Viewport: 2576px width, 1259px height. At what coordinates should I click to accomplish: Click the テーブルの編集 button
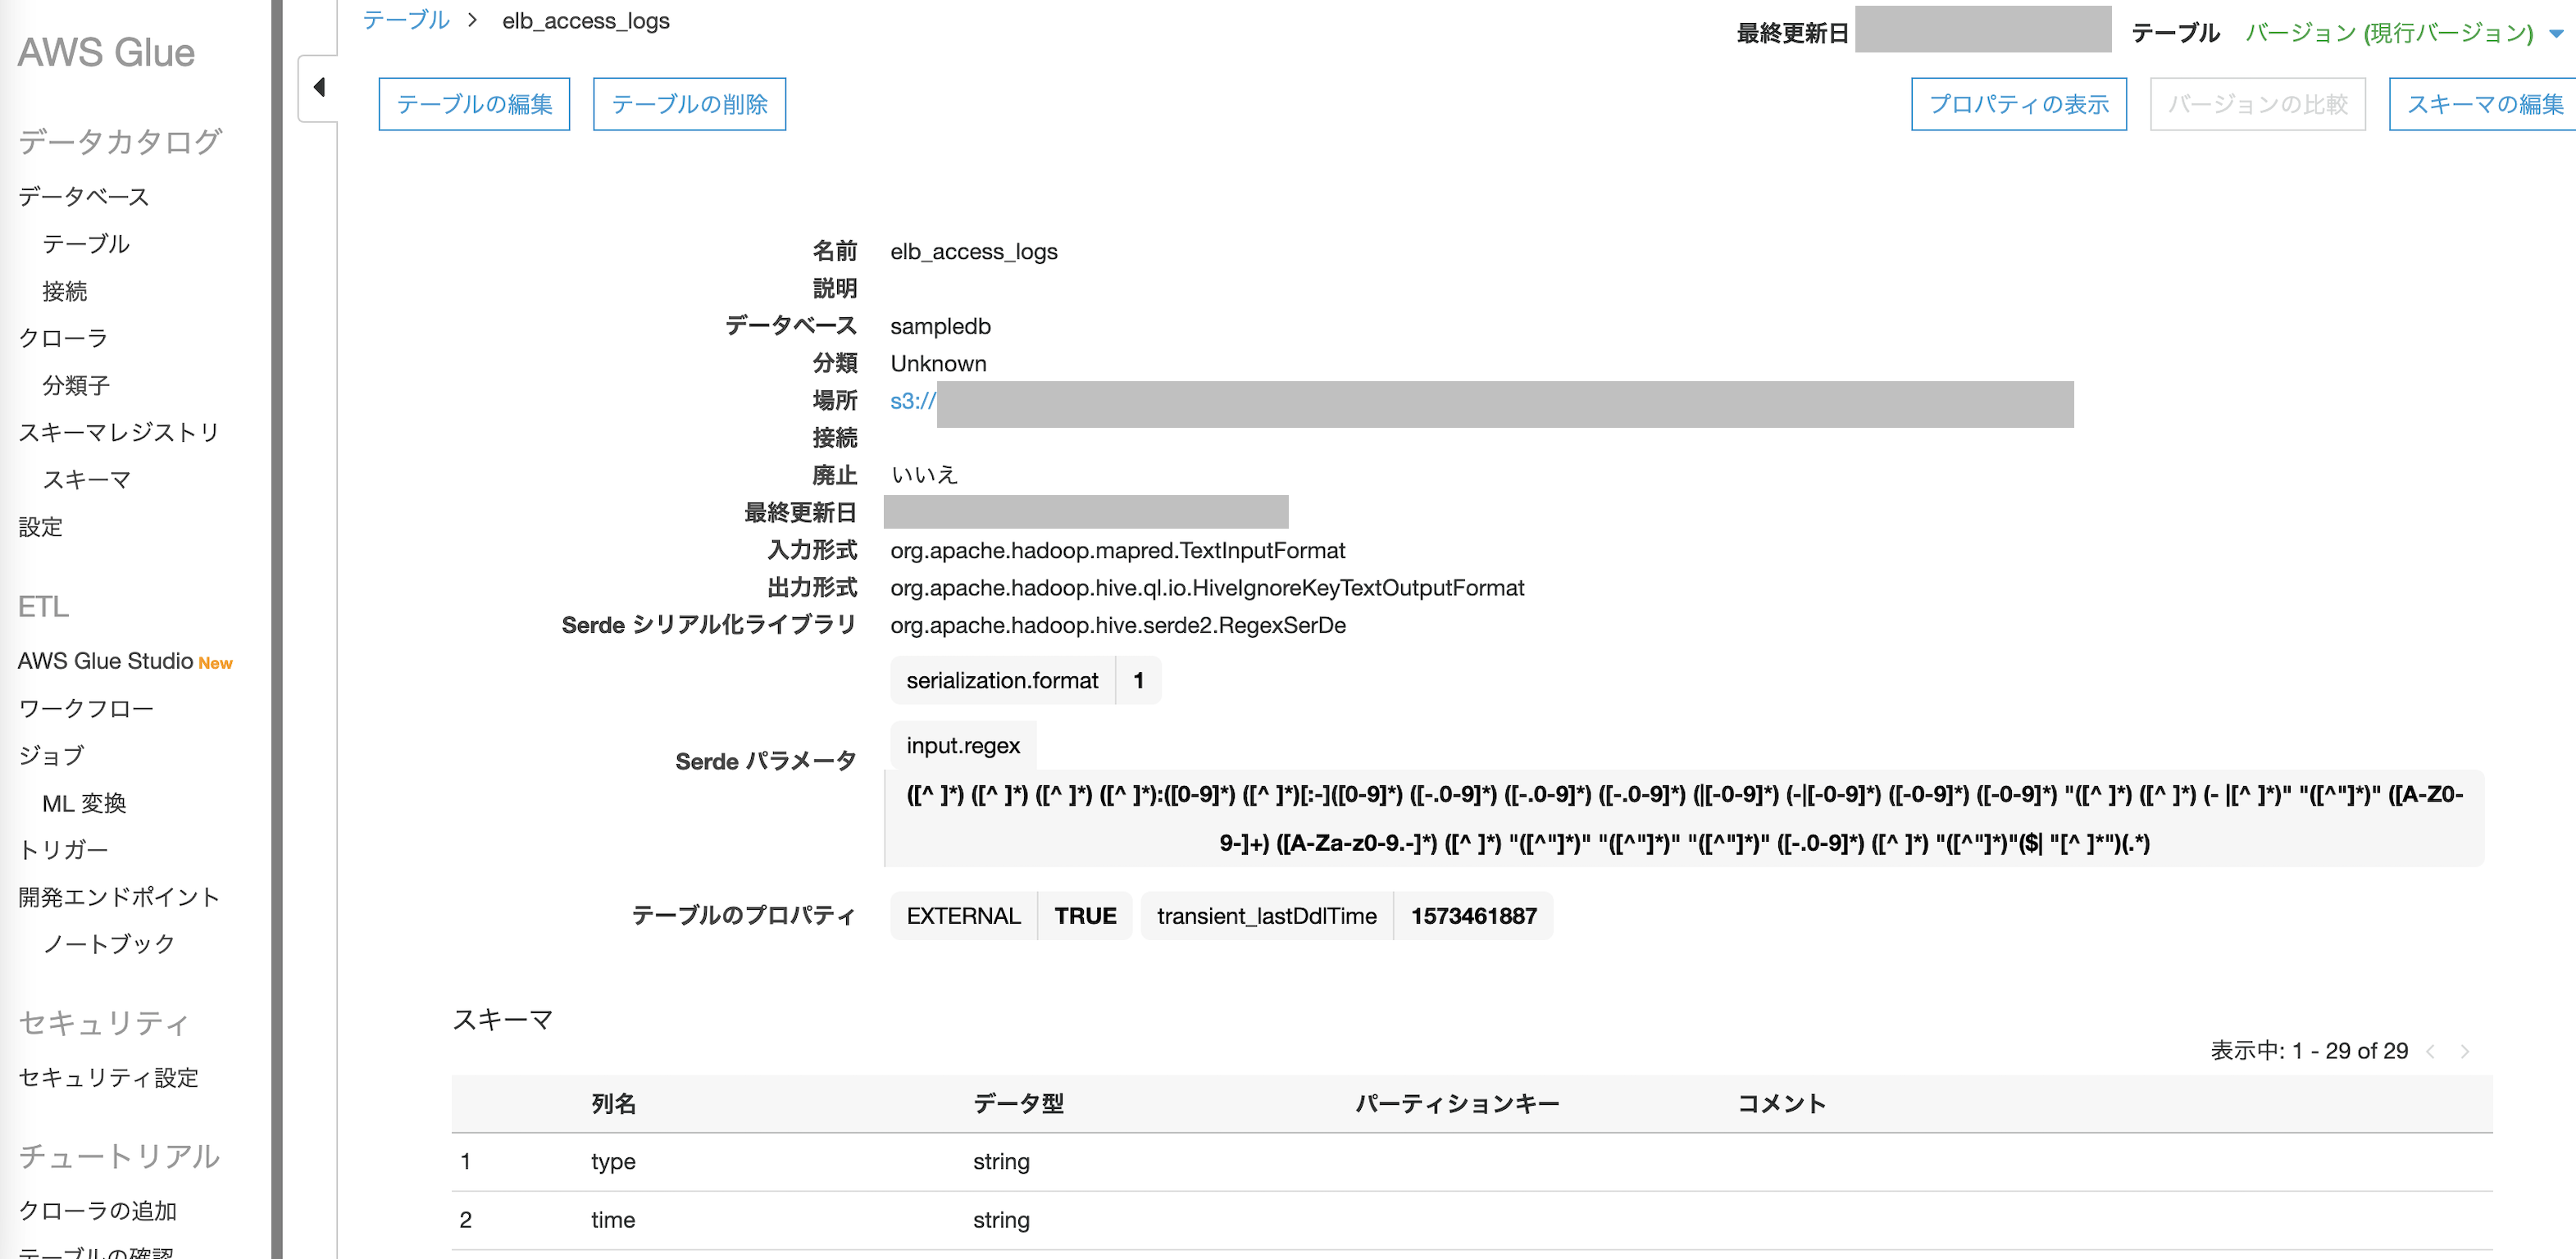[474, 104]
